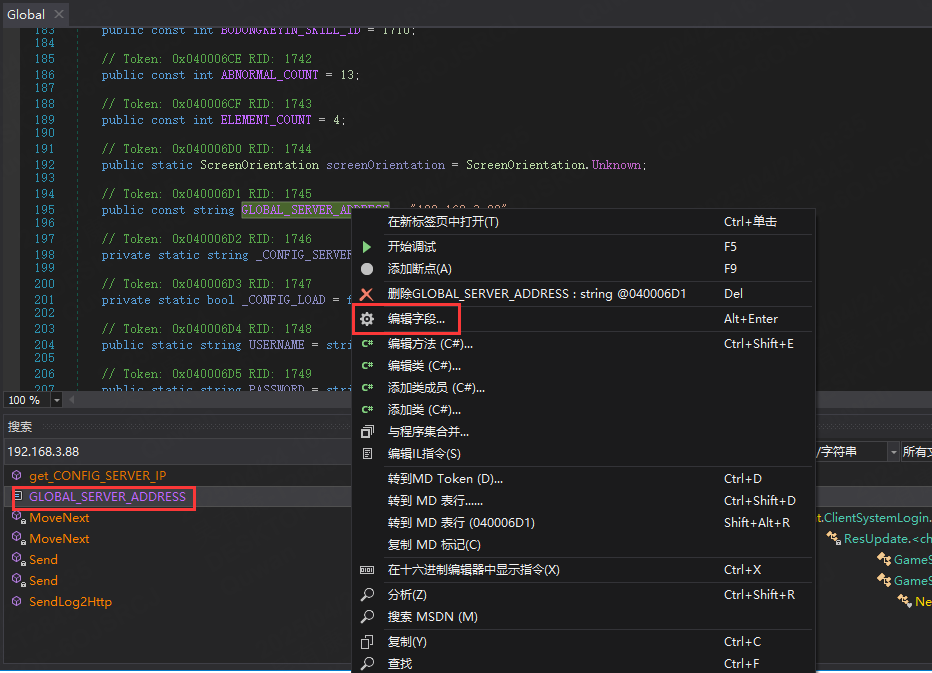Image resolution: width=932 pixels, height=673 pixels.
Task: Click the IL document icon beside 编辑IL指令
Action: click(367, 454)
